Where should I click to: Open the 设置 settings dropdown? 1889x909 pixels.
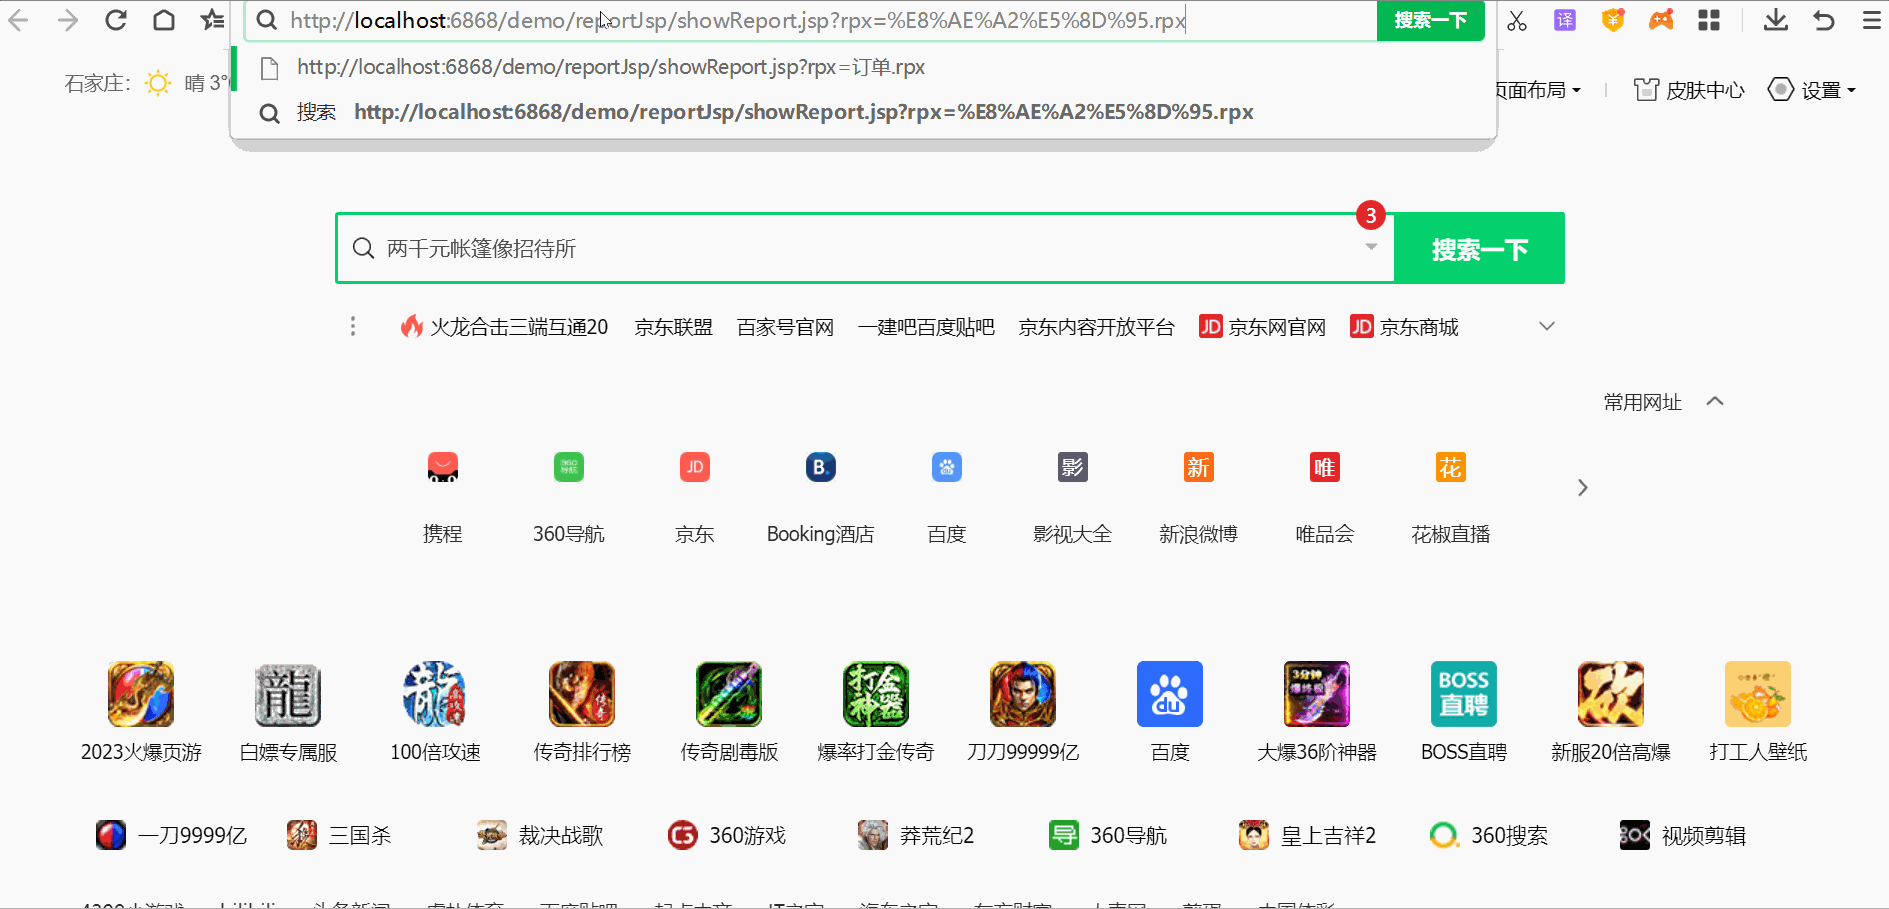(x=1812, y=90)
